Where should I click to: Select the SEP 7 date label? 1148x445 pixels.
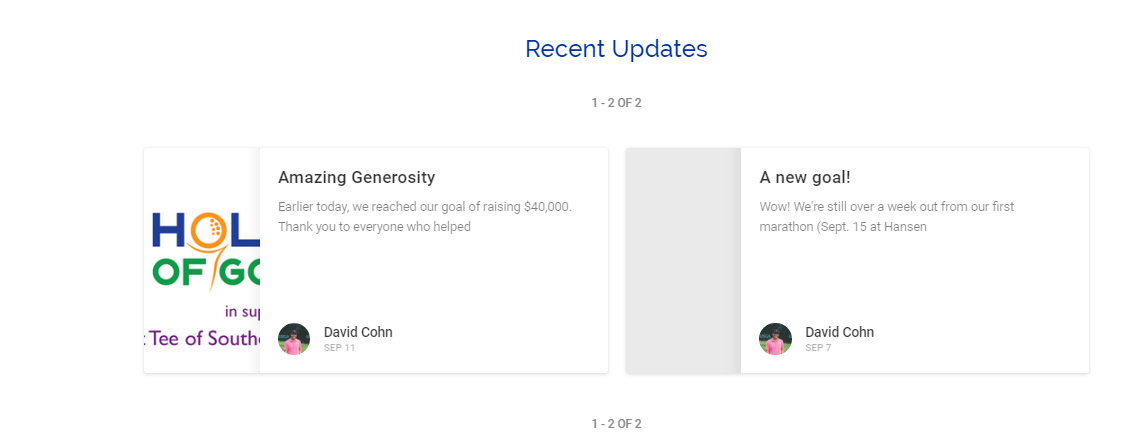click(x=818, y=348)
